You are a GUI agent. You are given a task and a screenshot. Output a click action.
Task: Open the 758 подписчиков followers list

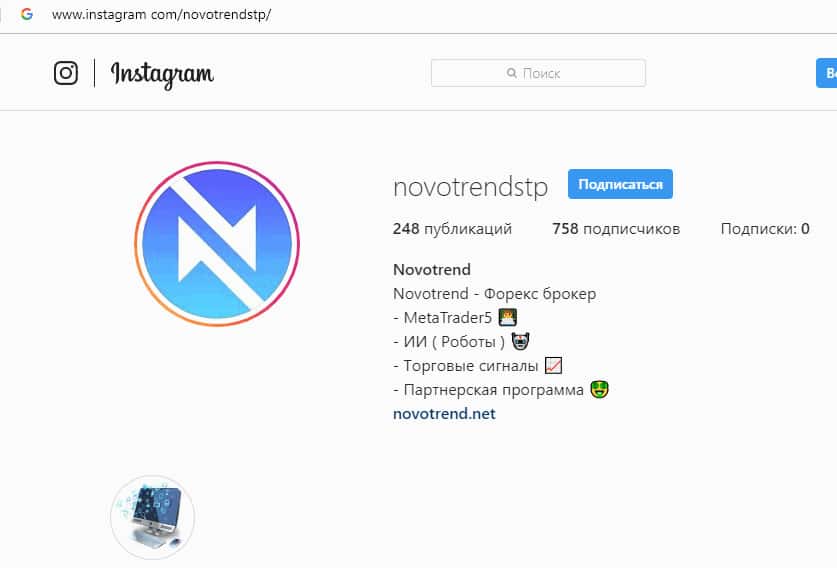pyautogui.click(x=616, y=229)
